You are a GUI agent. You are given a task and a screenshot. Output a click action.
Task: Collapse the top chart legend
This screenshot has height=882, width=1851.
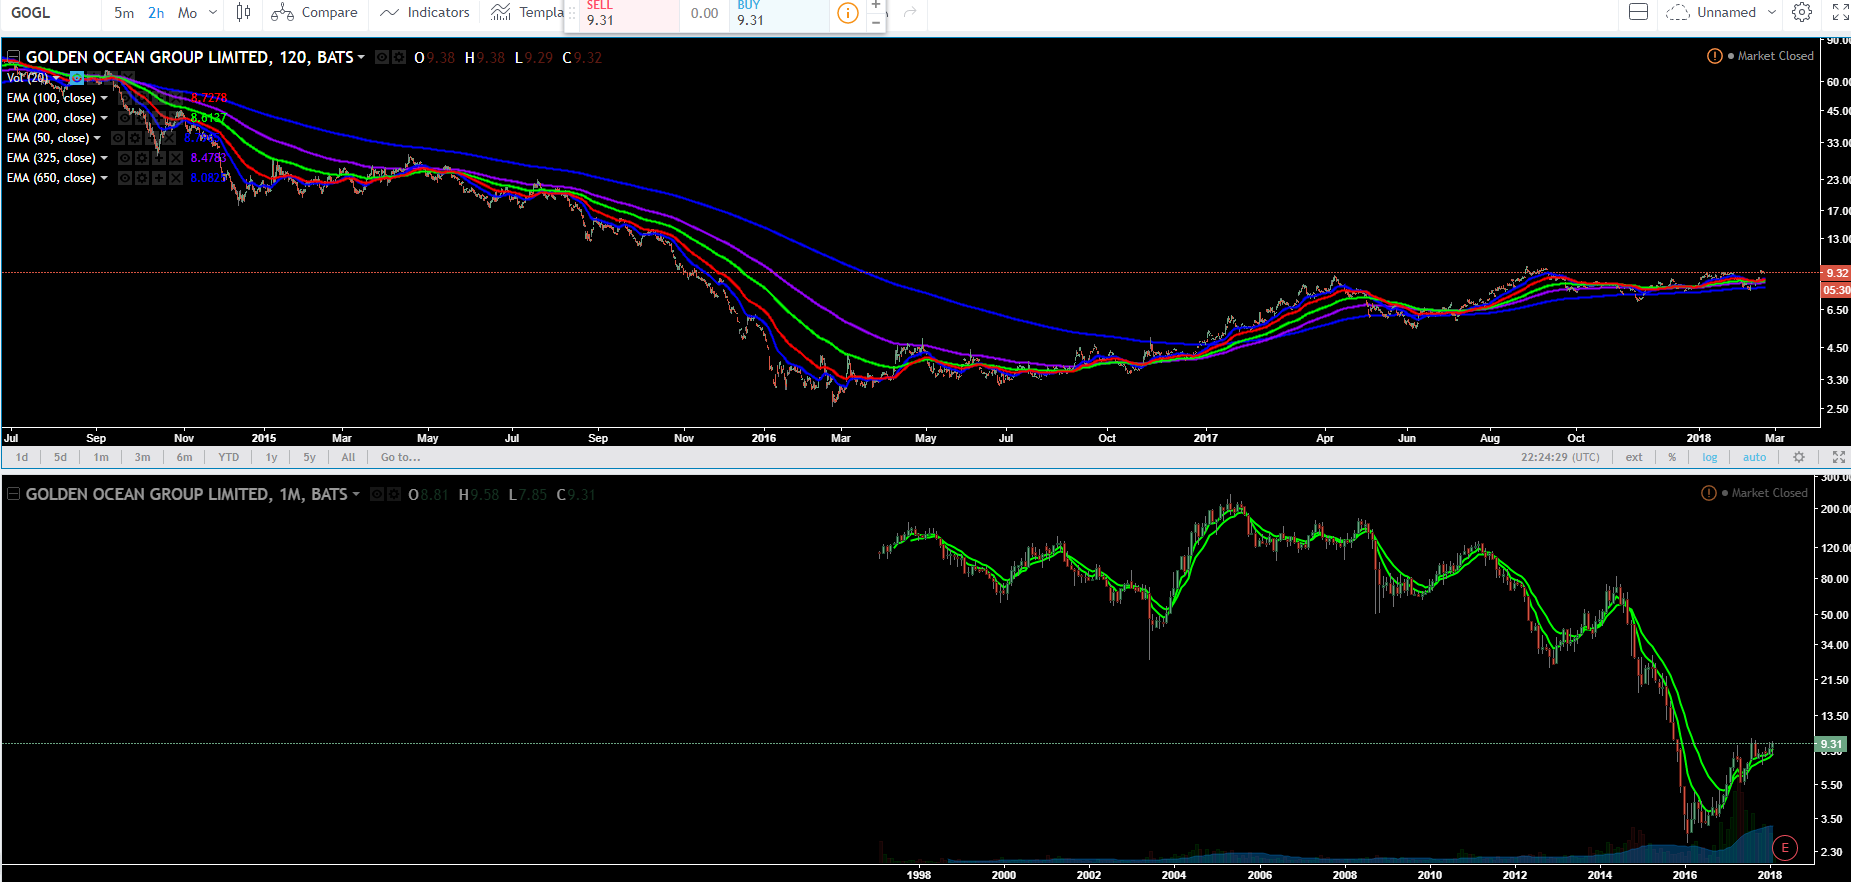point(13,57)
